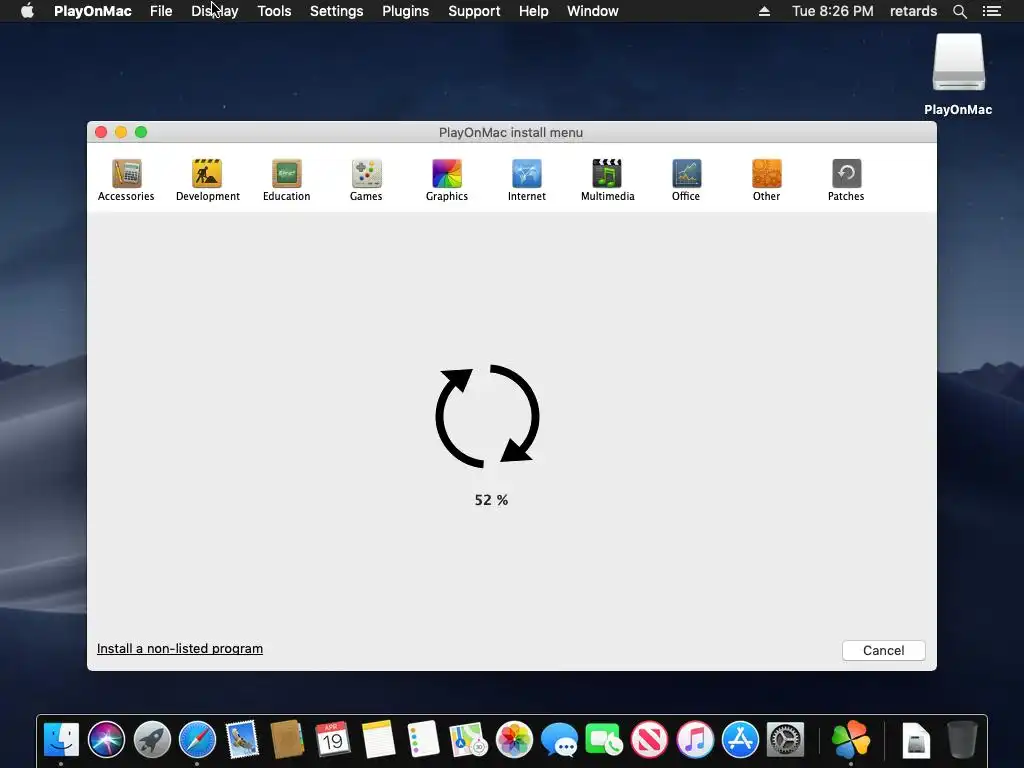This screenshot has width=1024, height=768.
Task: Click the eject icon in menu bar
Action: 764,11
